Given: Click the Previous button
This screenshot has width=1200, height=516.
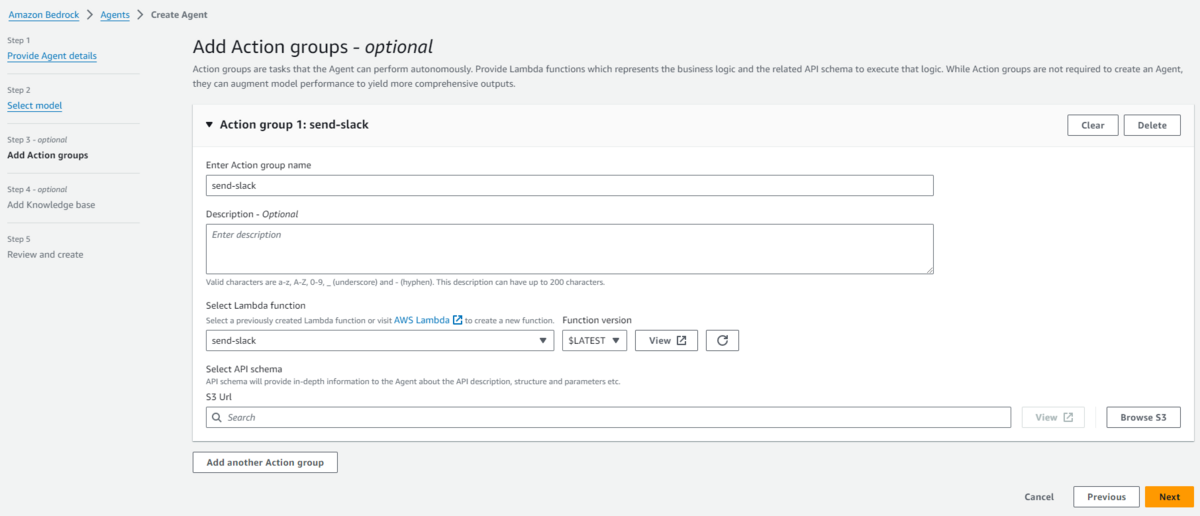Looking at the screenshot, I should [x=1107, y=497].
